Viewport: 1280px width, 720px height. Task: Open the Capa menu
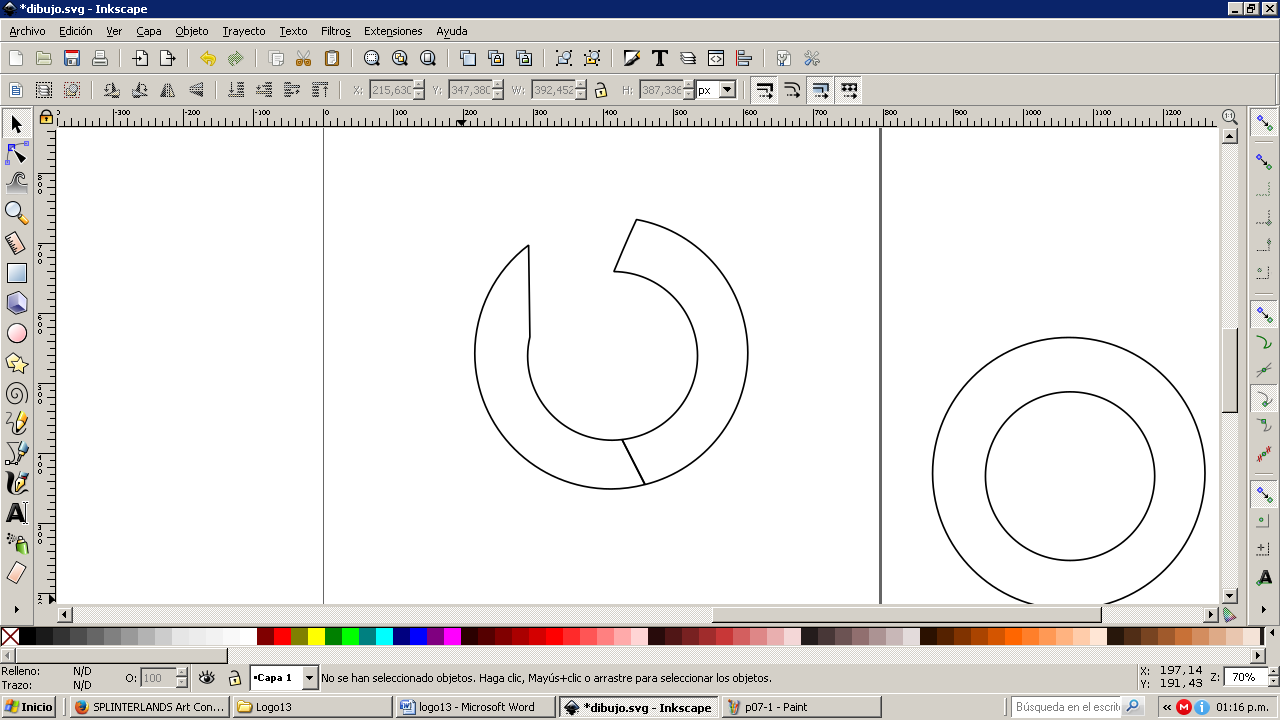149,31
